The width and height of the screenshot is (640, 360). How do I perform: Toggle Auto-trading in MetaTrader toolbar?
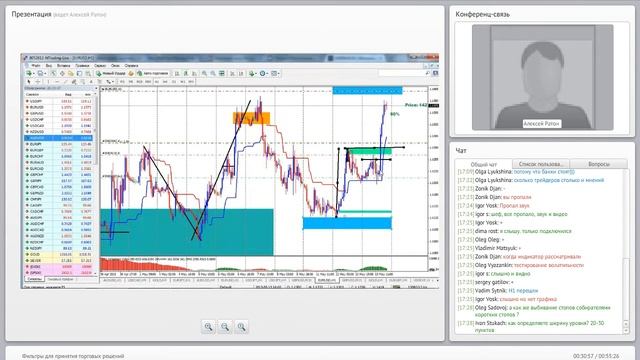coord(152,73)
